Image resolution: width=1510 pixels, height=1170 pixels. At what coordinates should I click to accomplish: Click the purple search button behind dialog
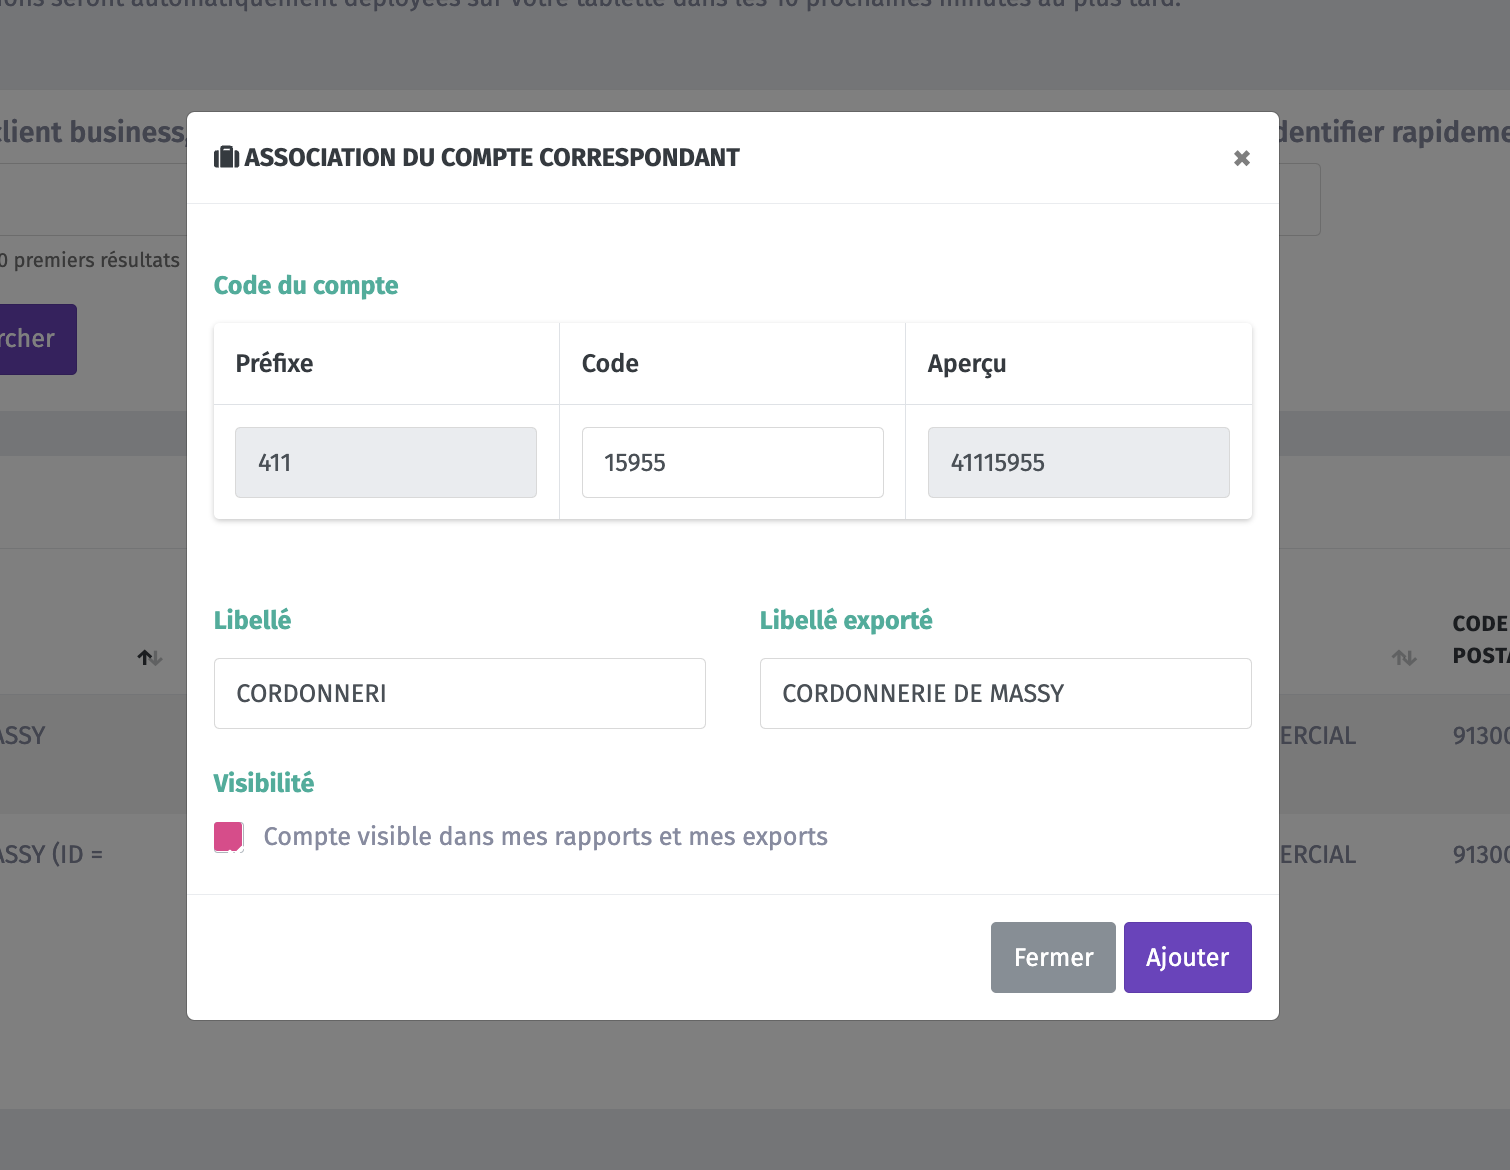36,339
